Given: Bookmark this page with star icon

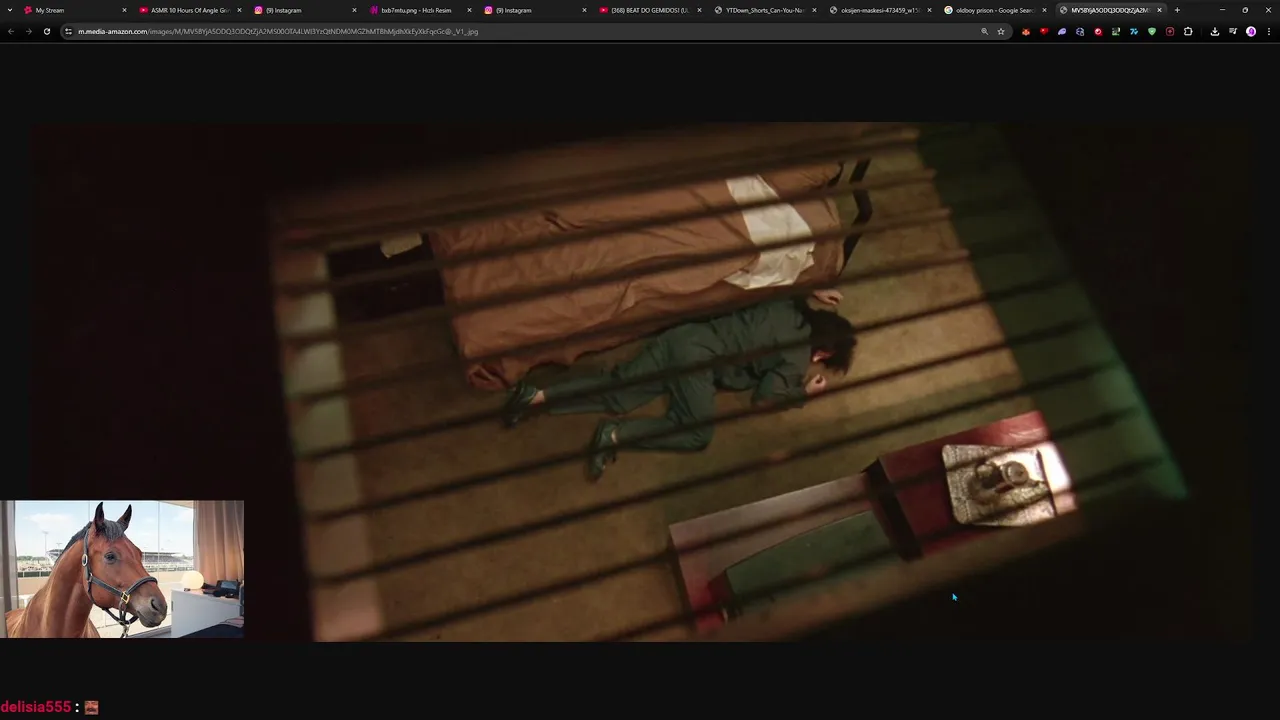Looking at the screenshot, I should pyautogui.click(x=1001, y=31).
